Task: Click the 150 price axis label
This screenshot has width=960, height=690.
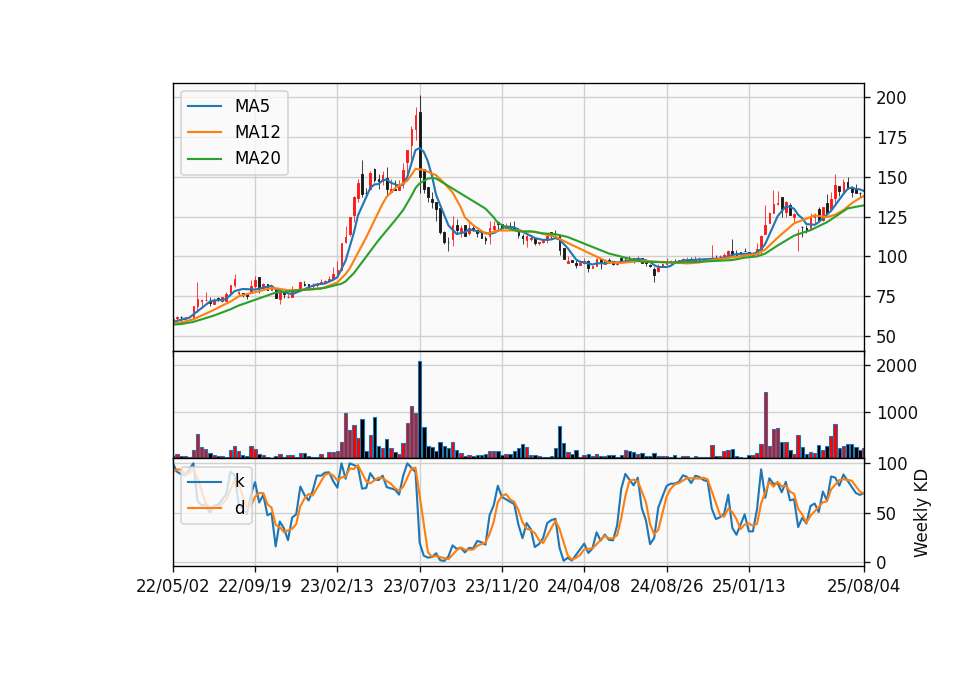Action: (x=891, y=178)
